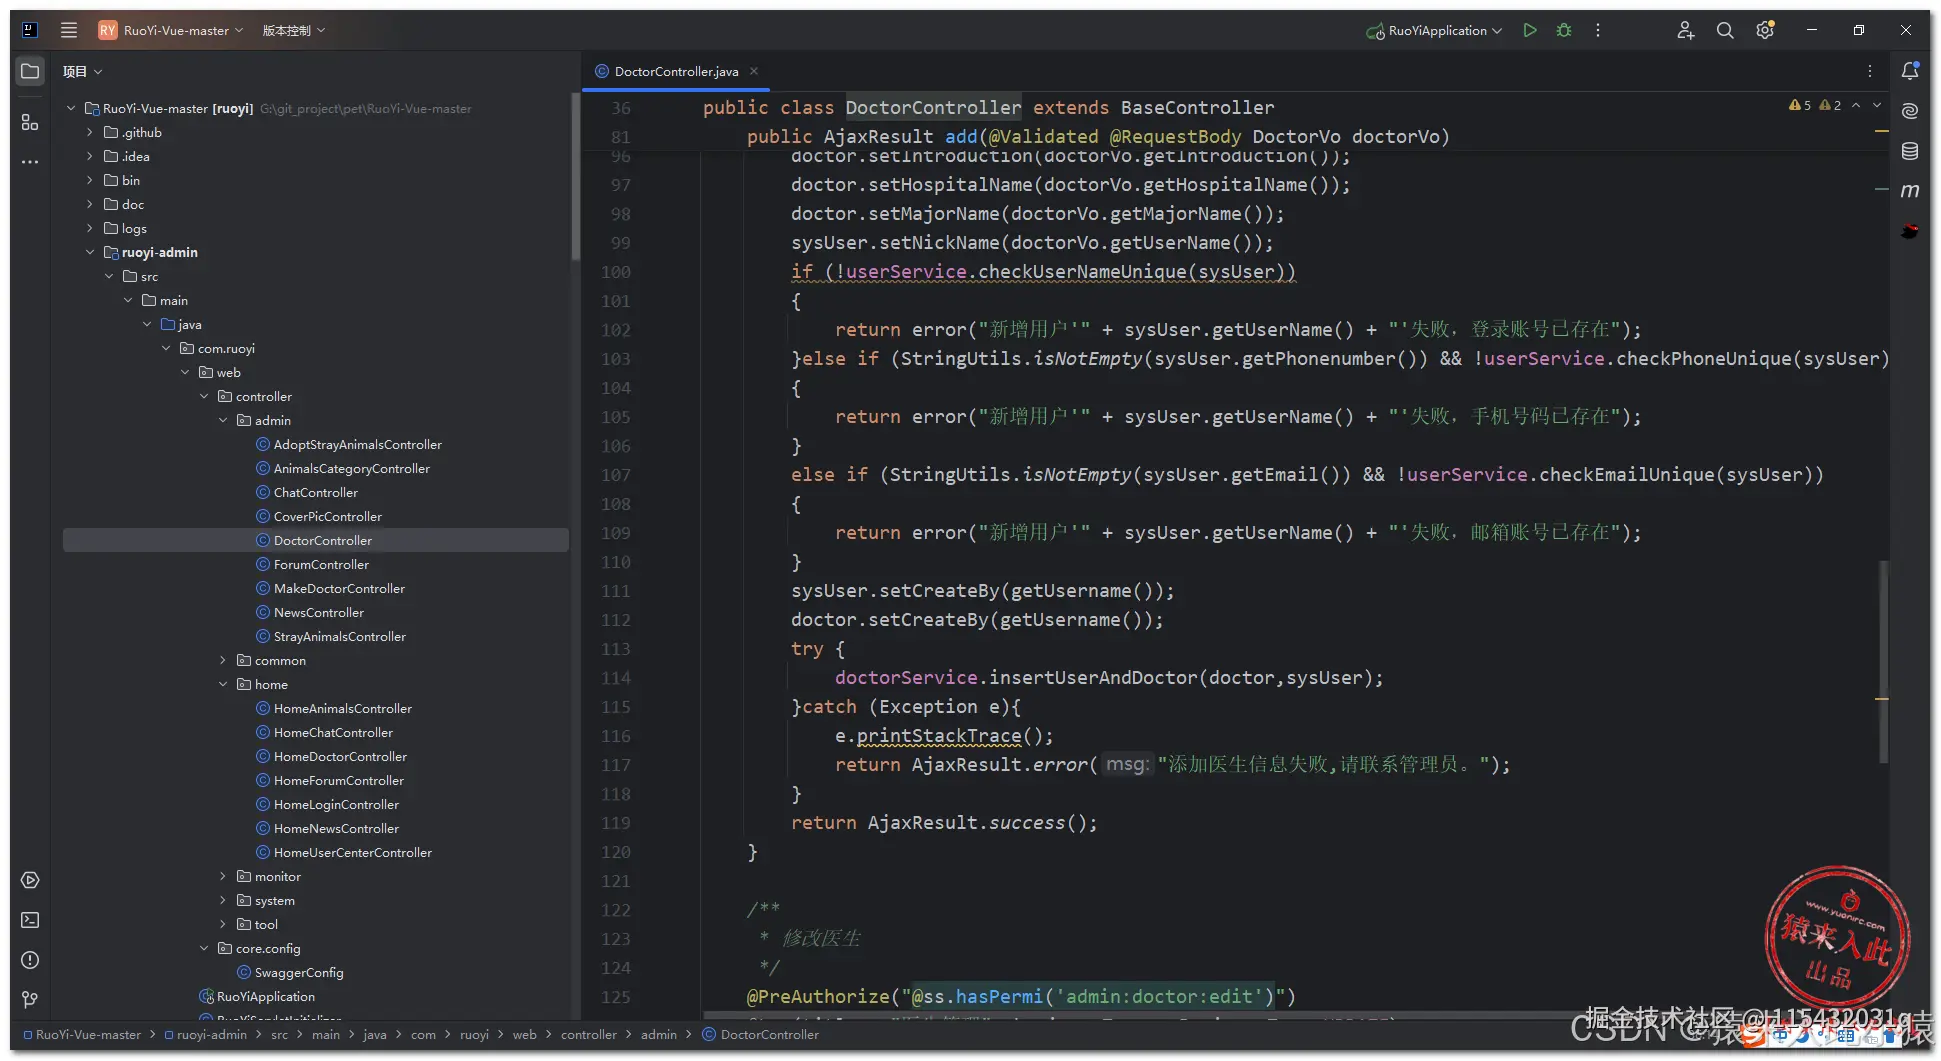This screenshot has height=1061, width=1941.
Task: Open the Git tool window icon
Action: (x=30, y=1000)
